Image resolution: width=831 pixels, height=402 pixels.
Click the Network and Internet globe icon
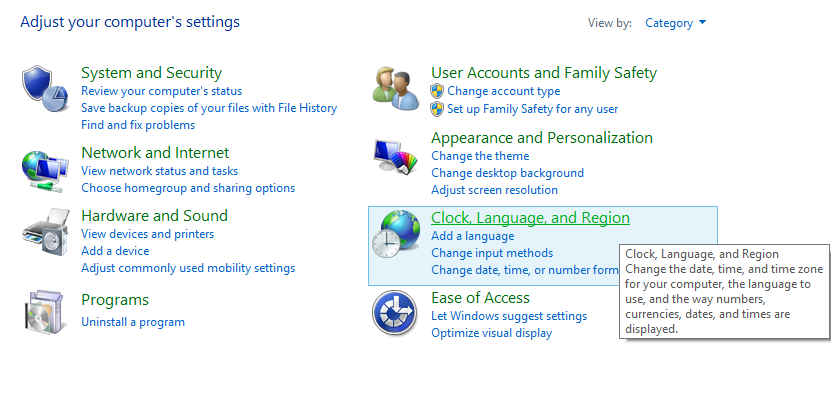(x=45, y=168)
